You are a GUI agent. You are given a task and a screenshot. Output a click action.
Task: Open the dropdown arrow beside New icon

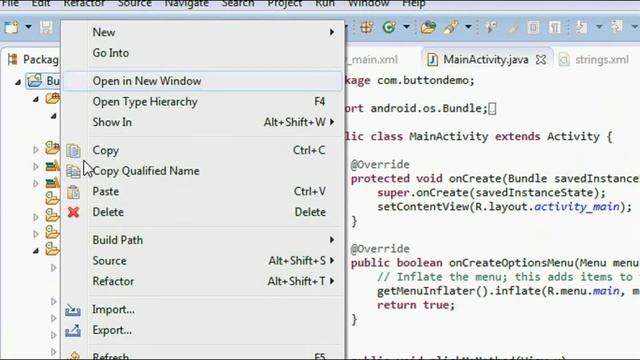pyautogui.click(x=28, y=27)
